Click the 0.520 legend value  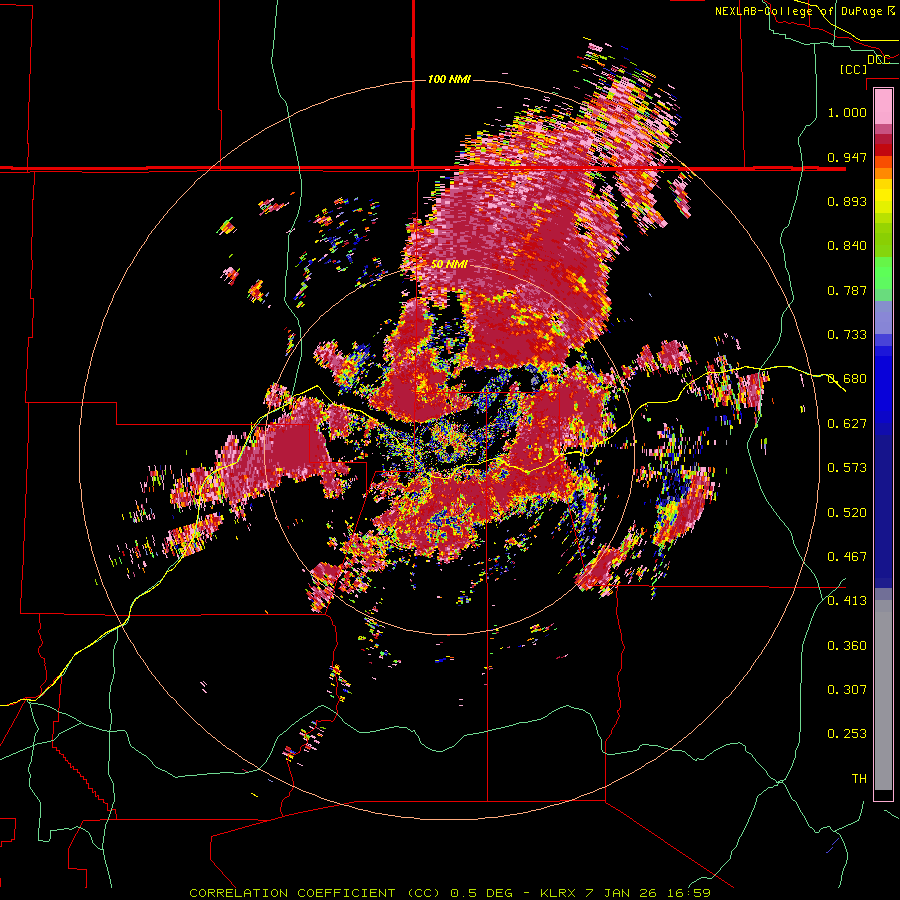coord(847,512)
